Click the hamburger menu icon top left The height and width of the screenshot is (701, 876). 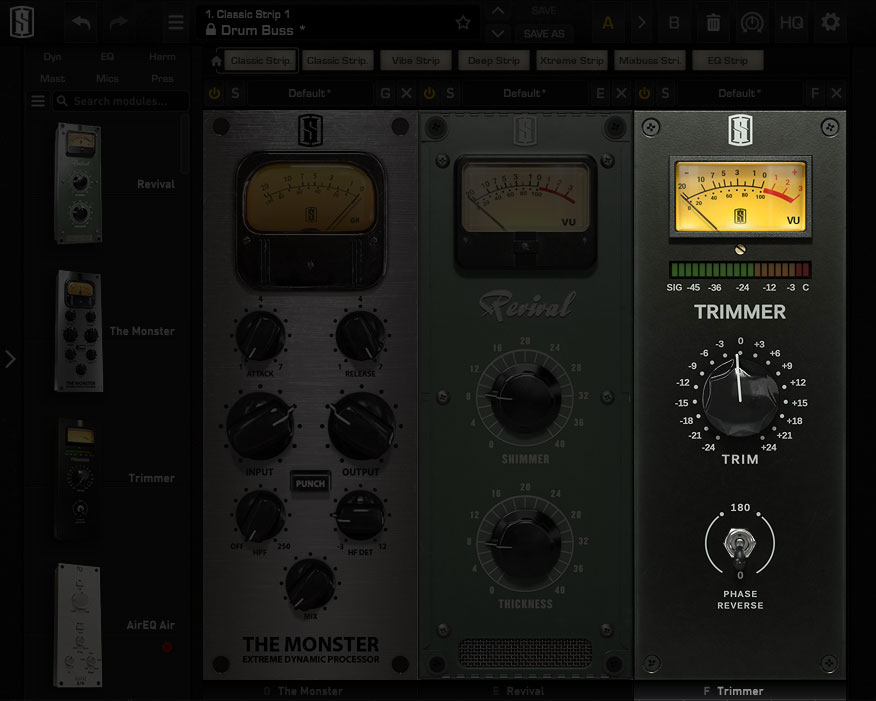[175, 22]
